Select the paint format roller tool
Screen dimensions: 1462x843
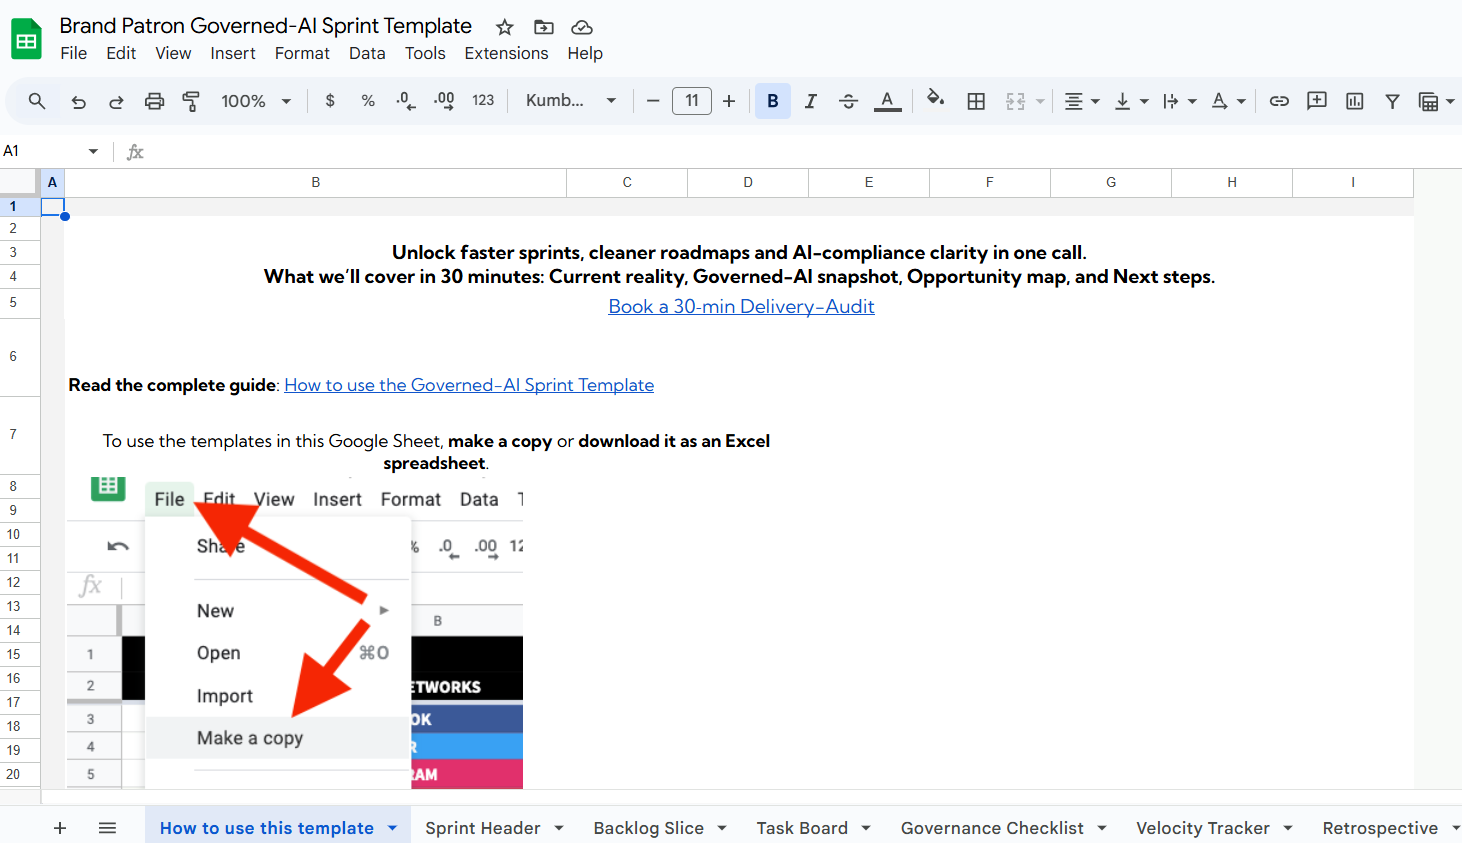pos(191,101)
